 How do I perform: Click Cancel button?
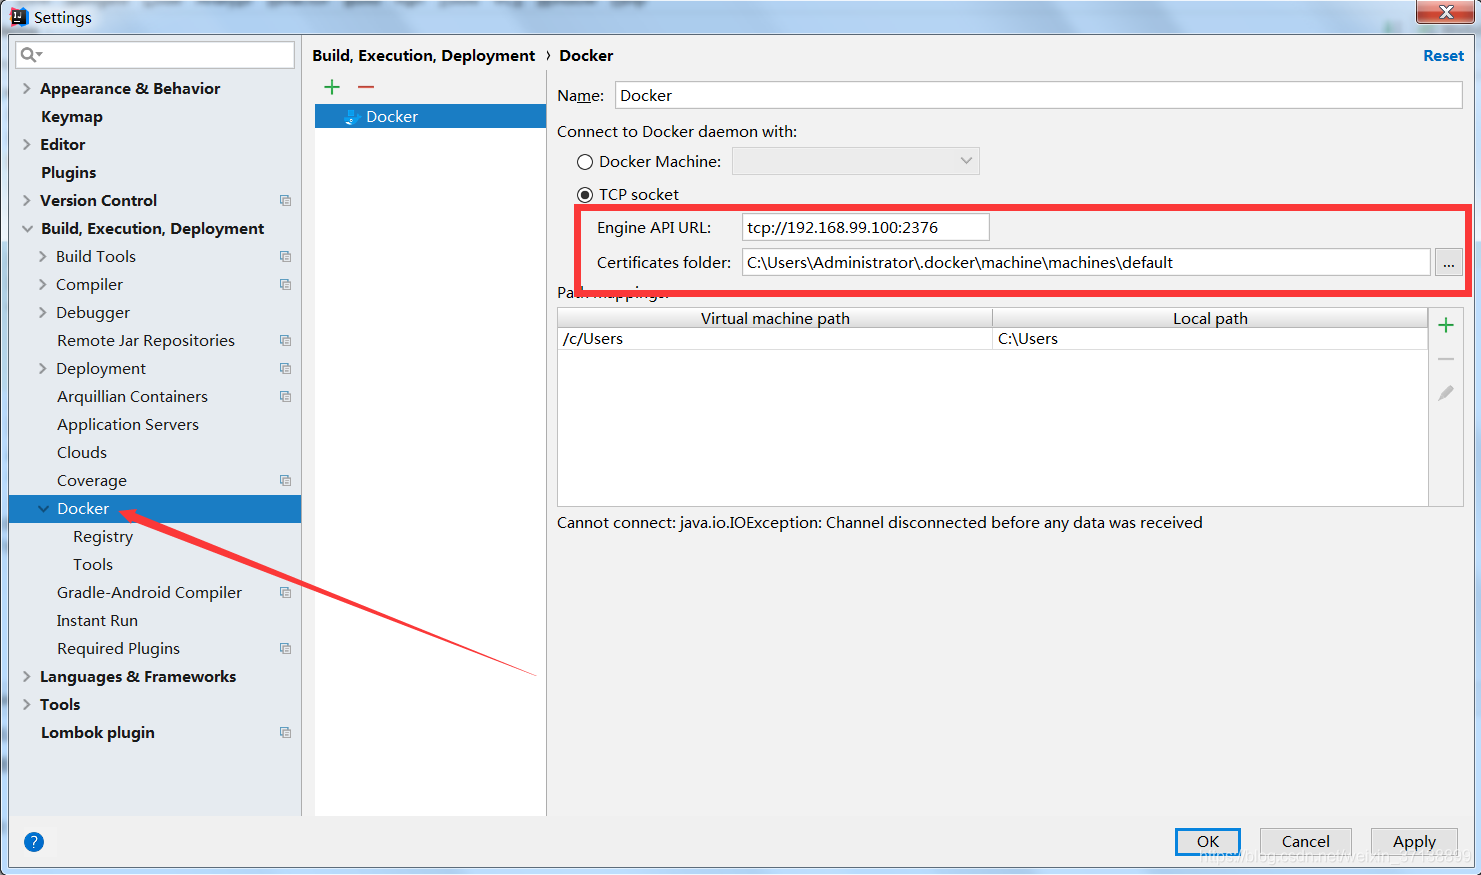point(1306,842)
